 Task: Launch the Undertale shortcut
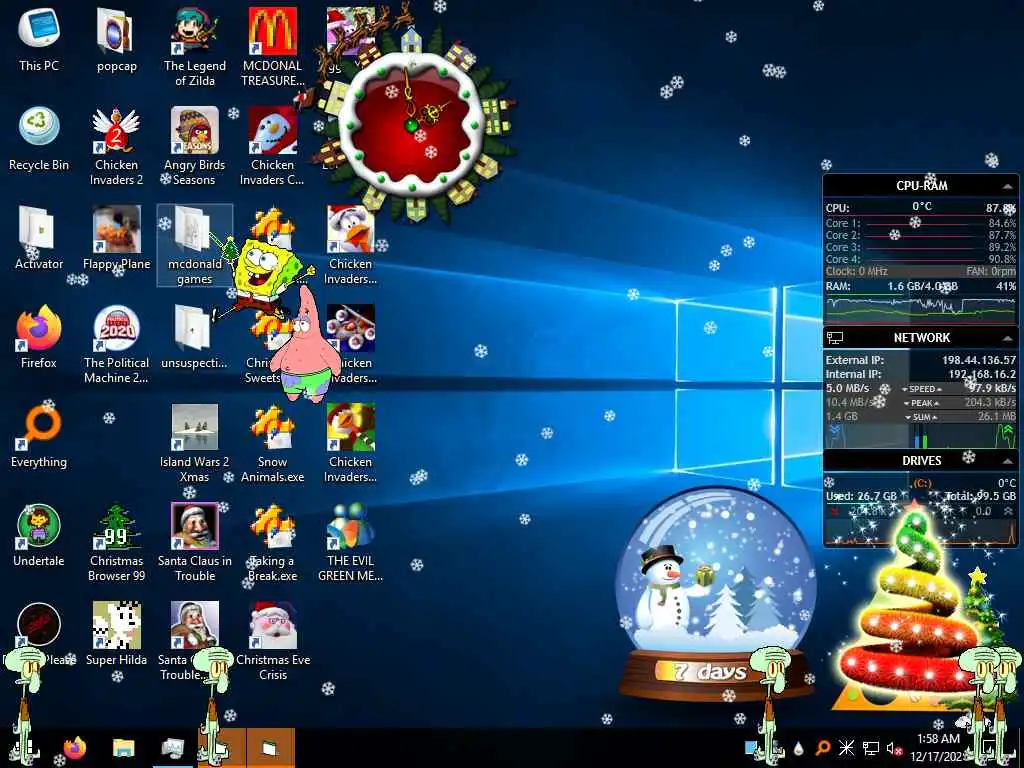[39, 534]
